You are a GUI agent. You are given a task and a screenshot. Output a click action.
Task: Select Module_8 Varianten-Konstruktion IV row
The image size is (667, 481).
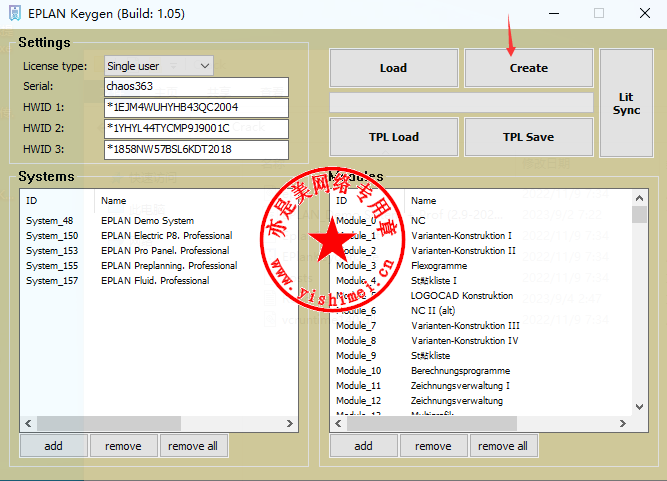coord(481,341)
